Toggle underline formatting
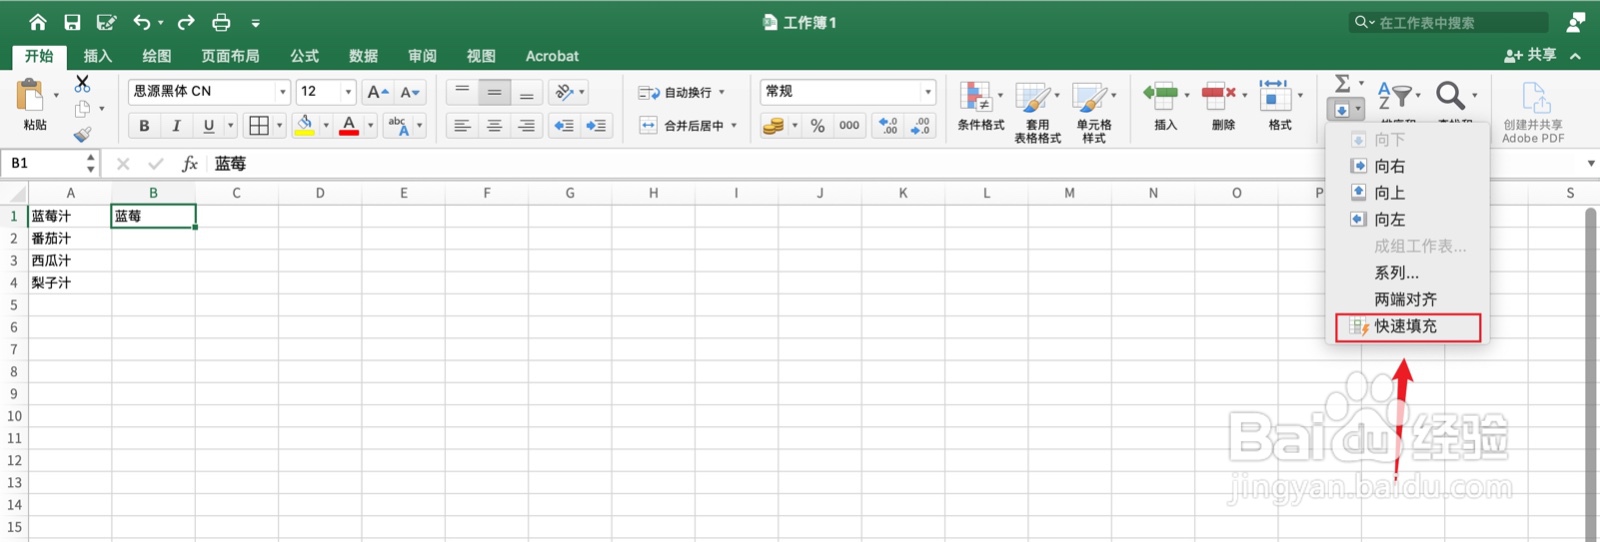This screenshot has width=1600, height=542. pos(208,125)
